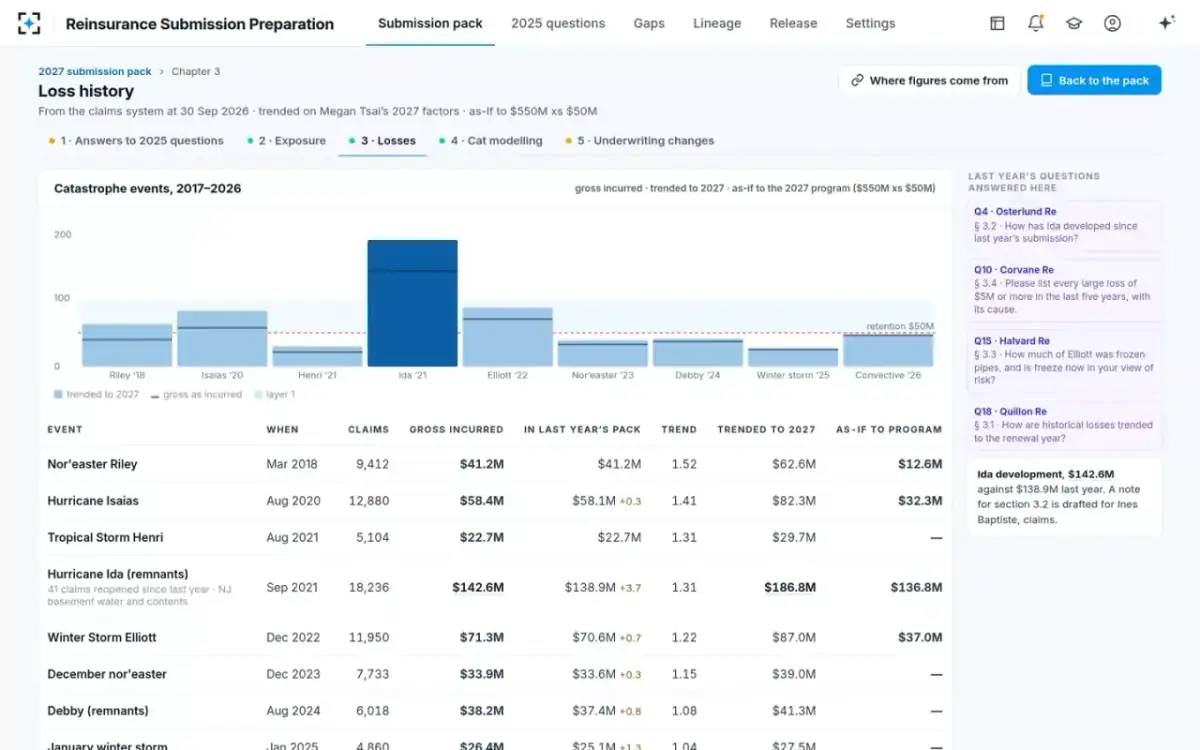
Task: Click the Elliott '22 chart bar
Action: [x=507, y=337]
